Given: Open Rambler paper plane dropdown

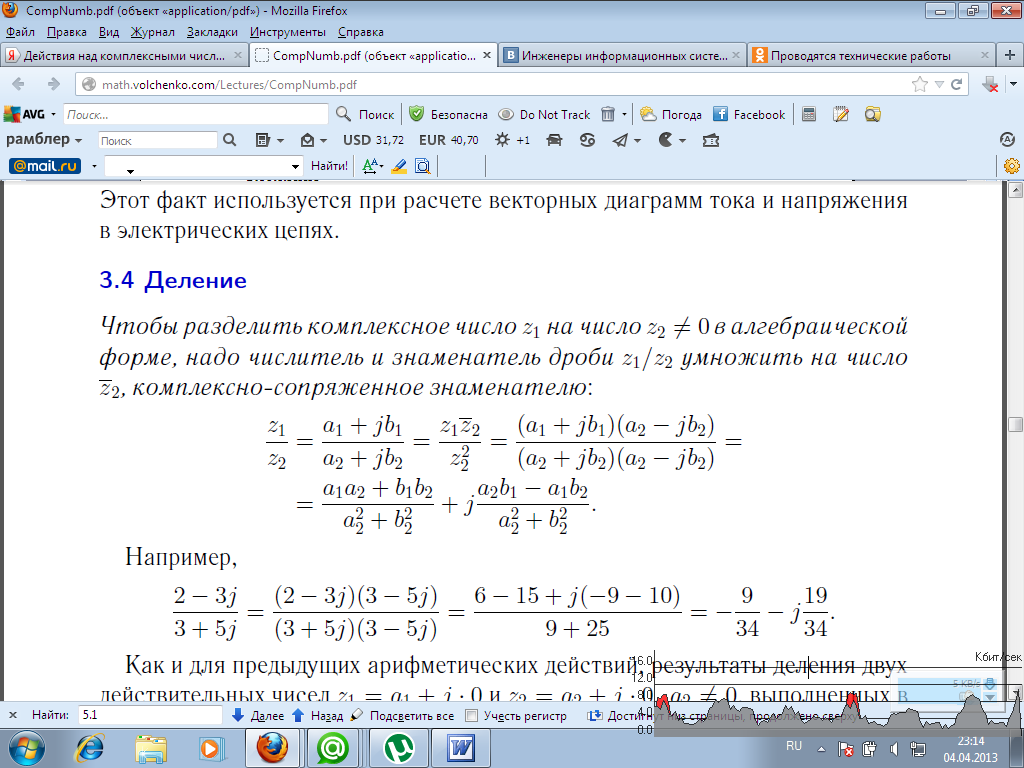Looking at the screenshot, I should tap(626, 140).
